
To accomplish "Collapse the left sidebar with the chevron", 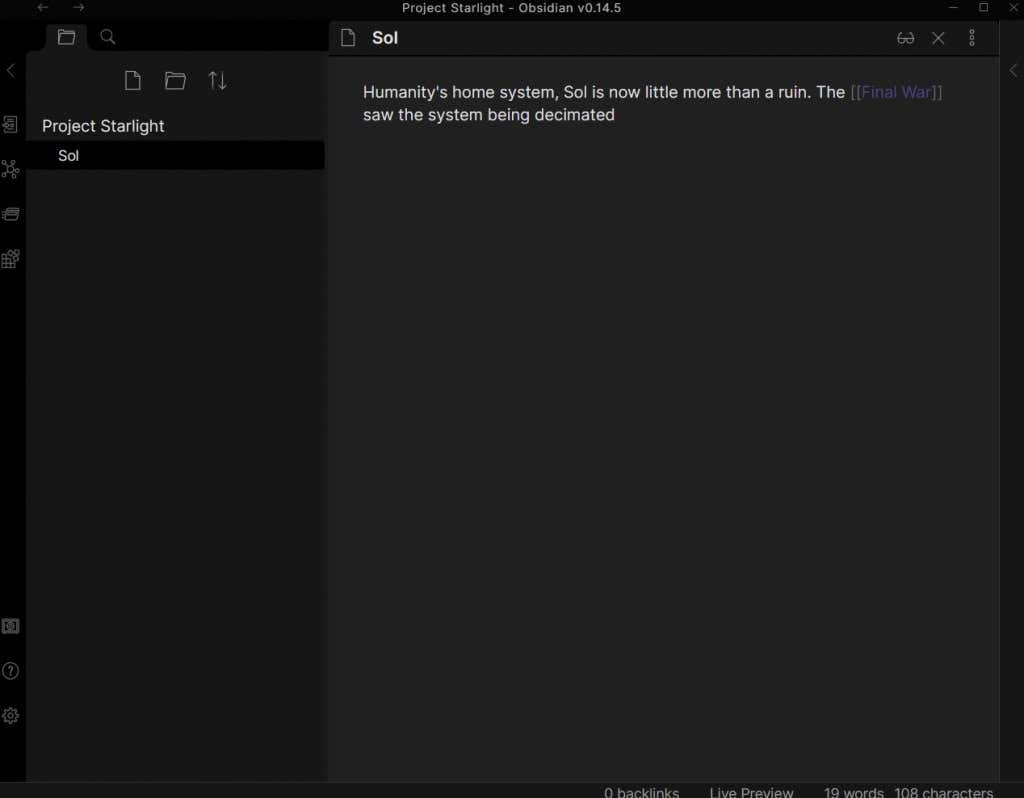I will pos(11,70).
